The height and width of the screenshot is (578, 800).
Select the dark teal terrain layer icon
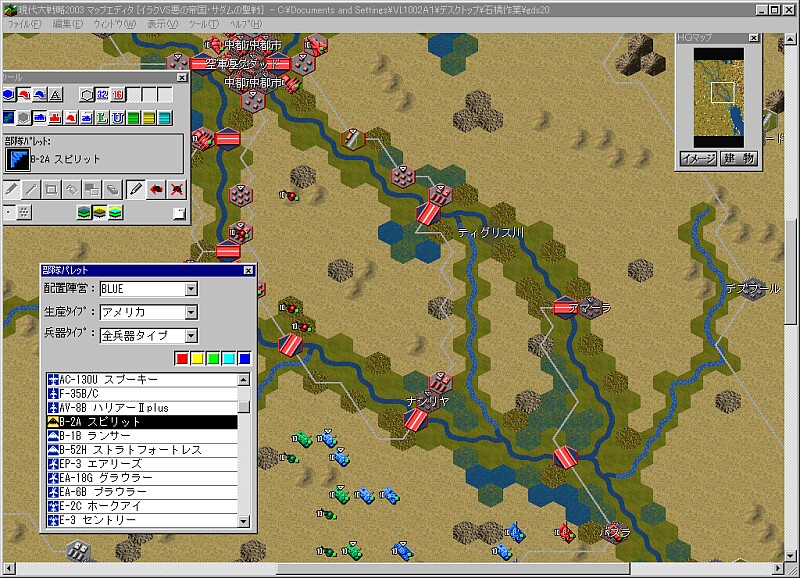(84, 212)
